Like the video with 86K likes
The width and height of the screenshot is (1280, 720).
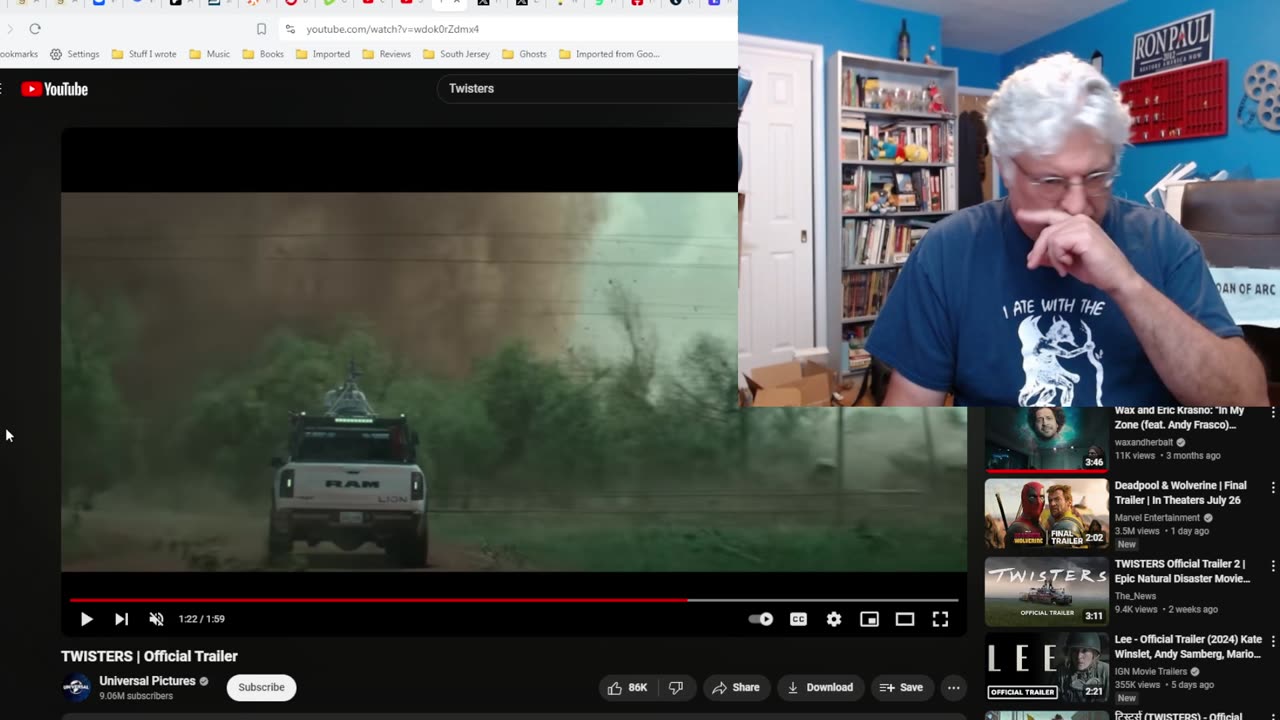(627, 687)
